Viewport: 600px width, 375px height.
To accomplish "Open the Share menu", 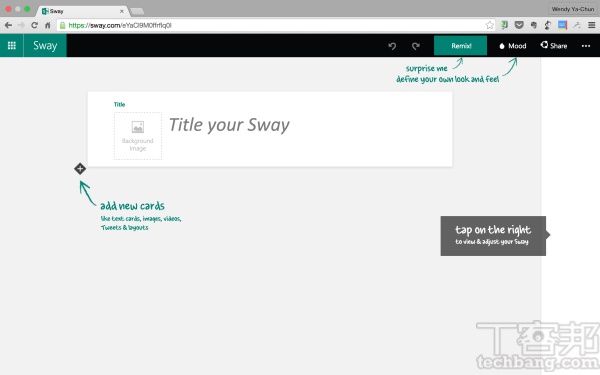I will point(554,46).
